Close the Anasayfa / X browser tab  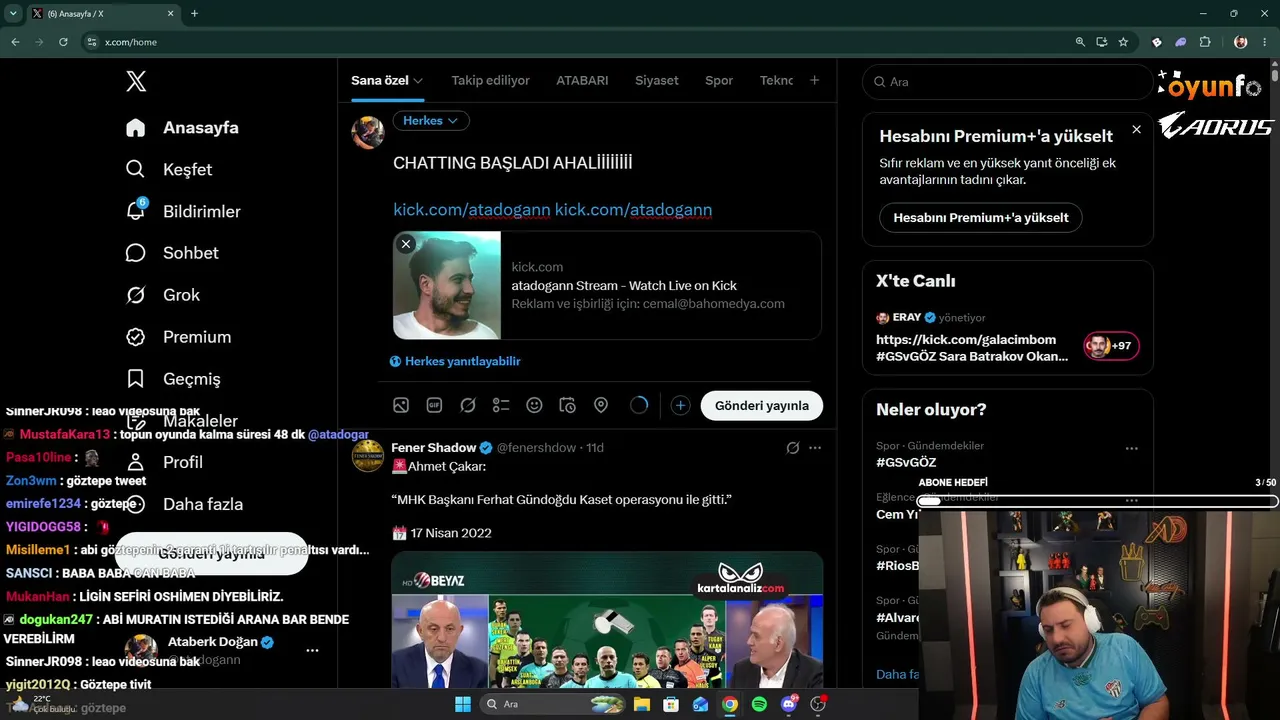point(171,14)
